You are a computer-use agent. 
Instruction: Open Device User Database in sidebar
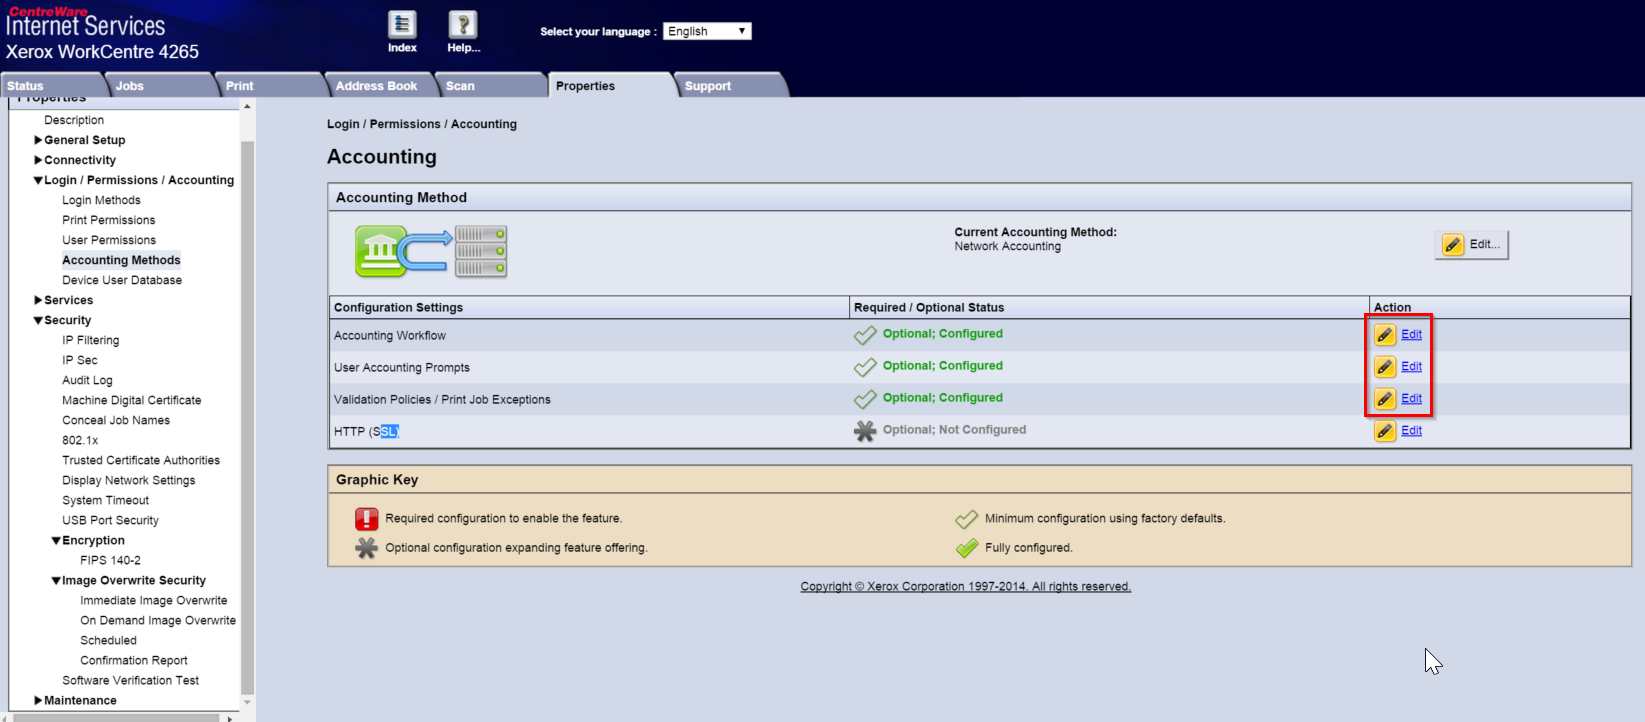point(122,280)
